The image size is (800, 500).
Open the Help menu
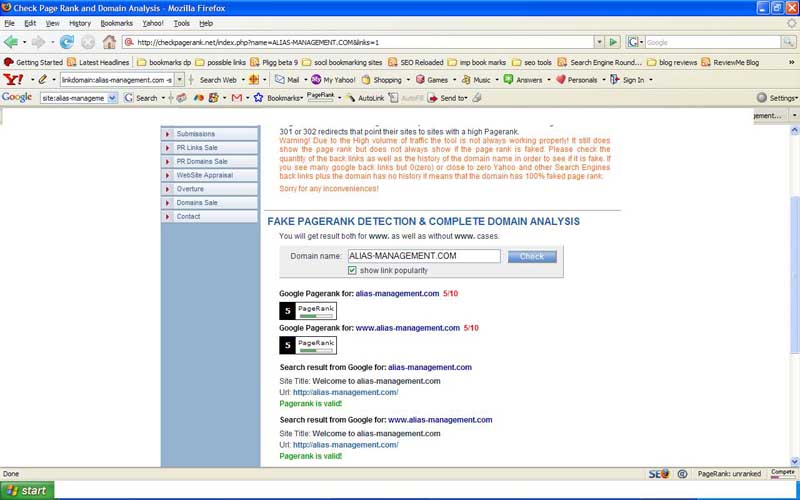click(206, 23)
